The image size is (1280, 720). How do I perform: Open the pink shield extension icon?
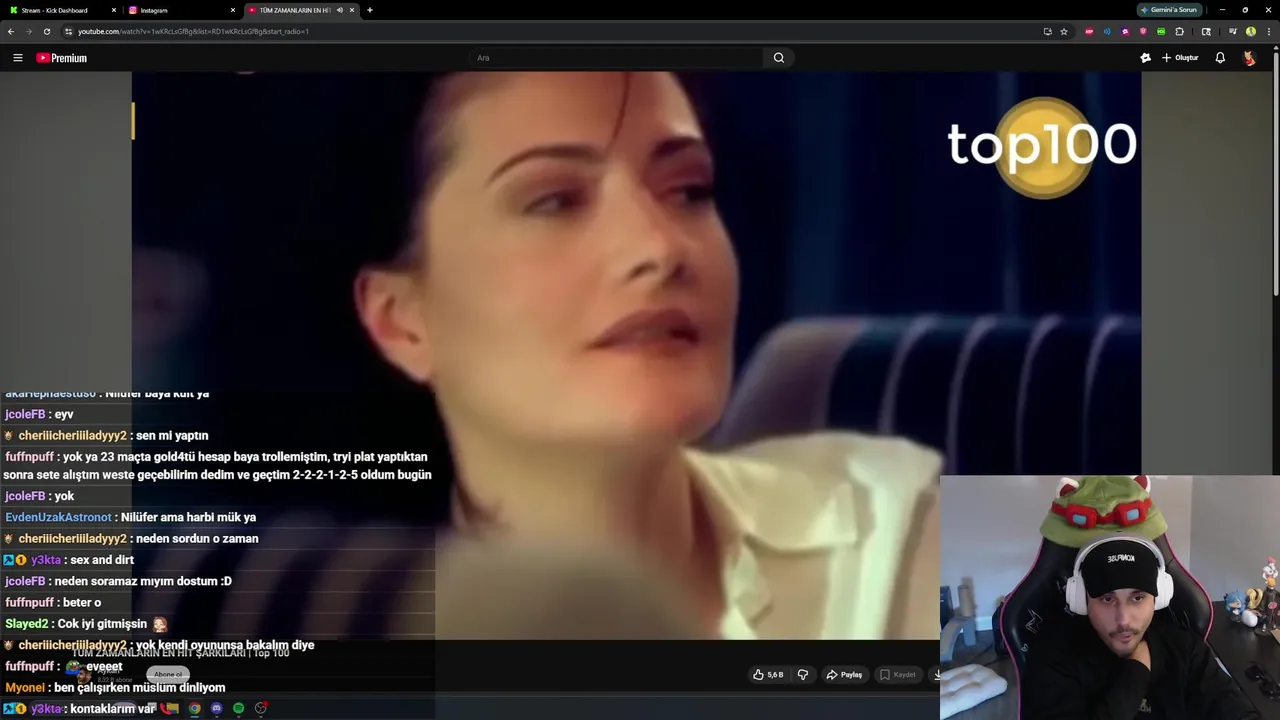click(x=1143, y=31)
